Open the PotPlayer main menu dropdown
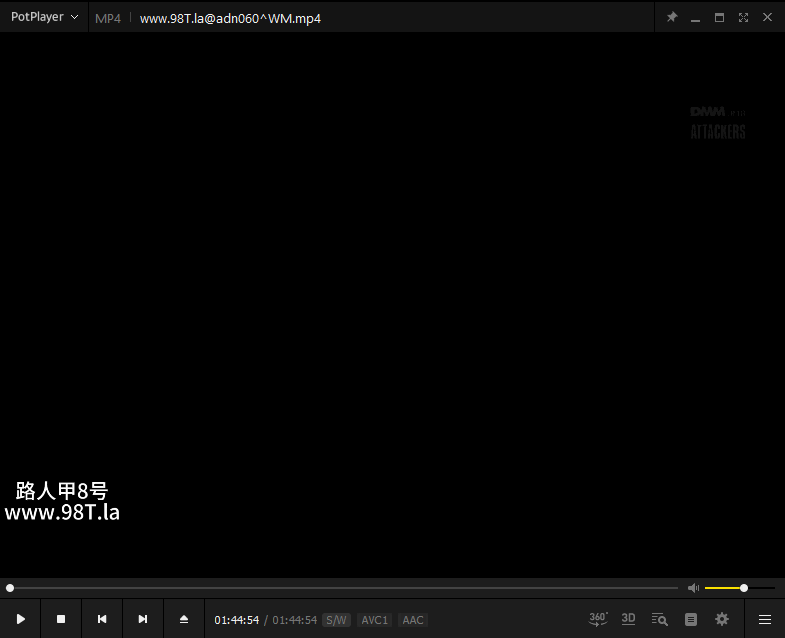Viewport: 785px width, 638px height. tap(44, 17)
